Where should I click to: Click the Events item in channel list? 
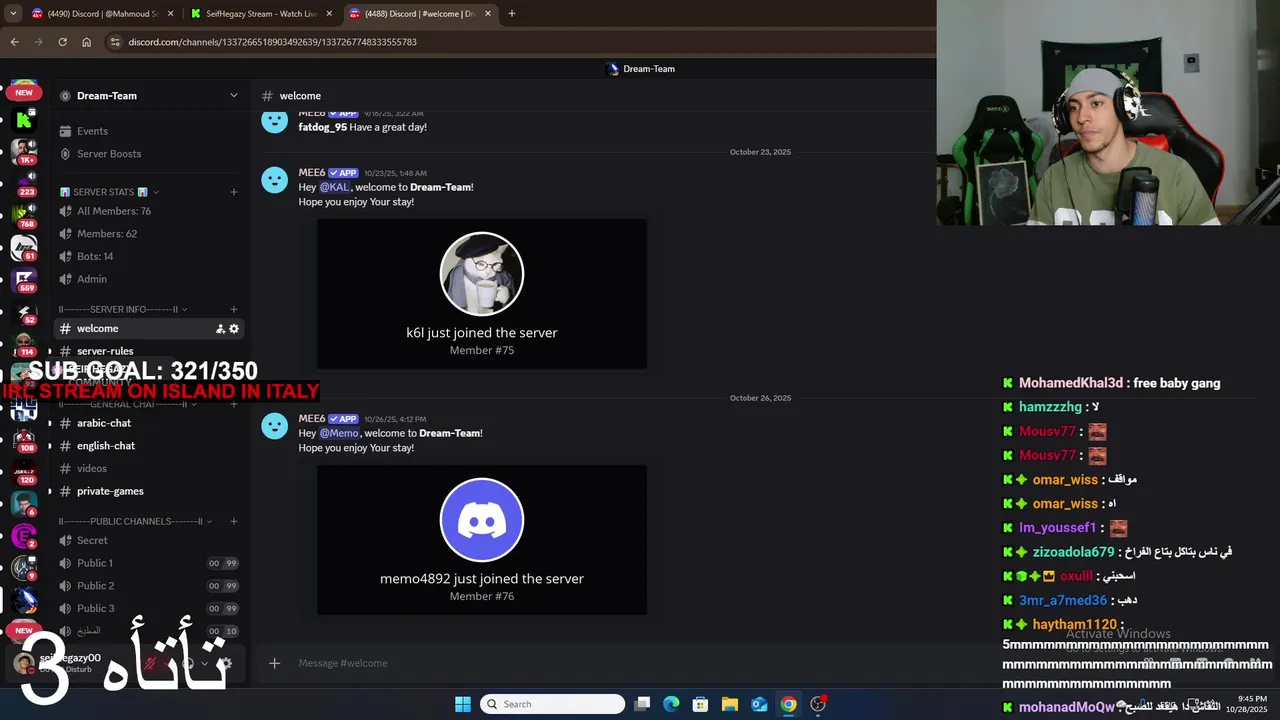(148, 131)
